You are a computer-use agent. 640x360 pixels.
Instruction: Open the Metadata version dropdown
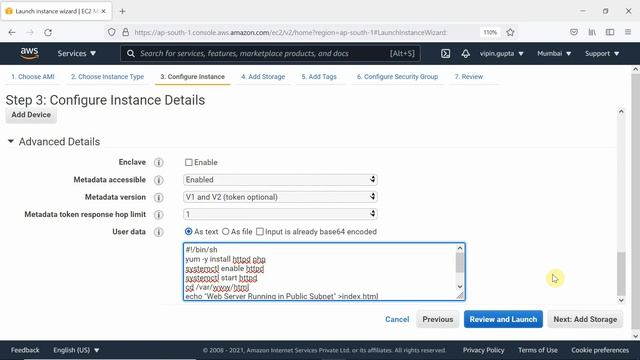point(280,197)
